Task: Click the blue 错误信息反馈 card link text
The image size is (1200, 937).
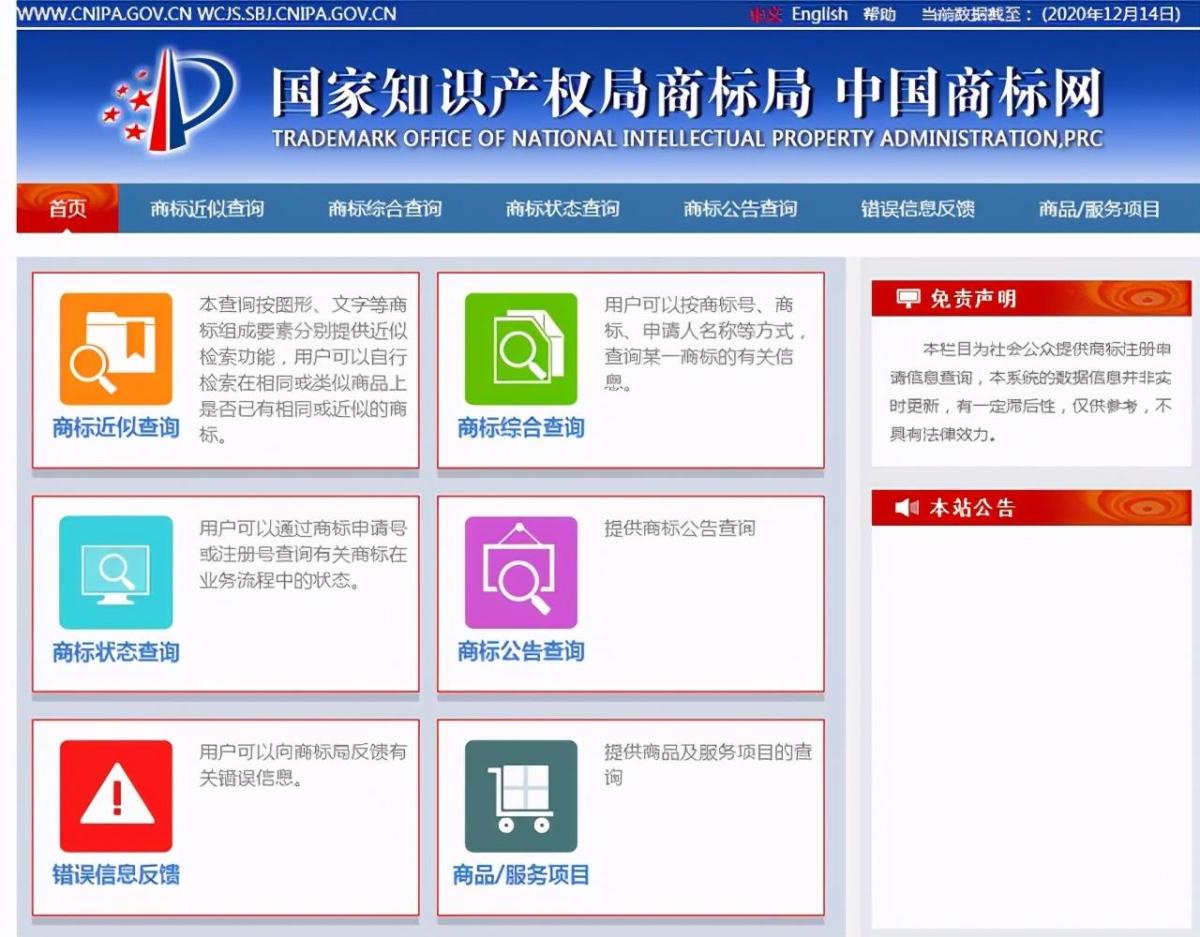Action: point(116,874)
